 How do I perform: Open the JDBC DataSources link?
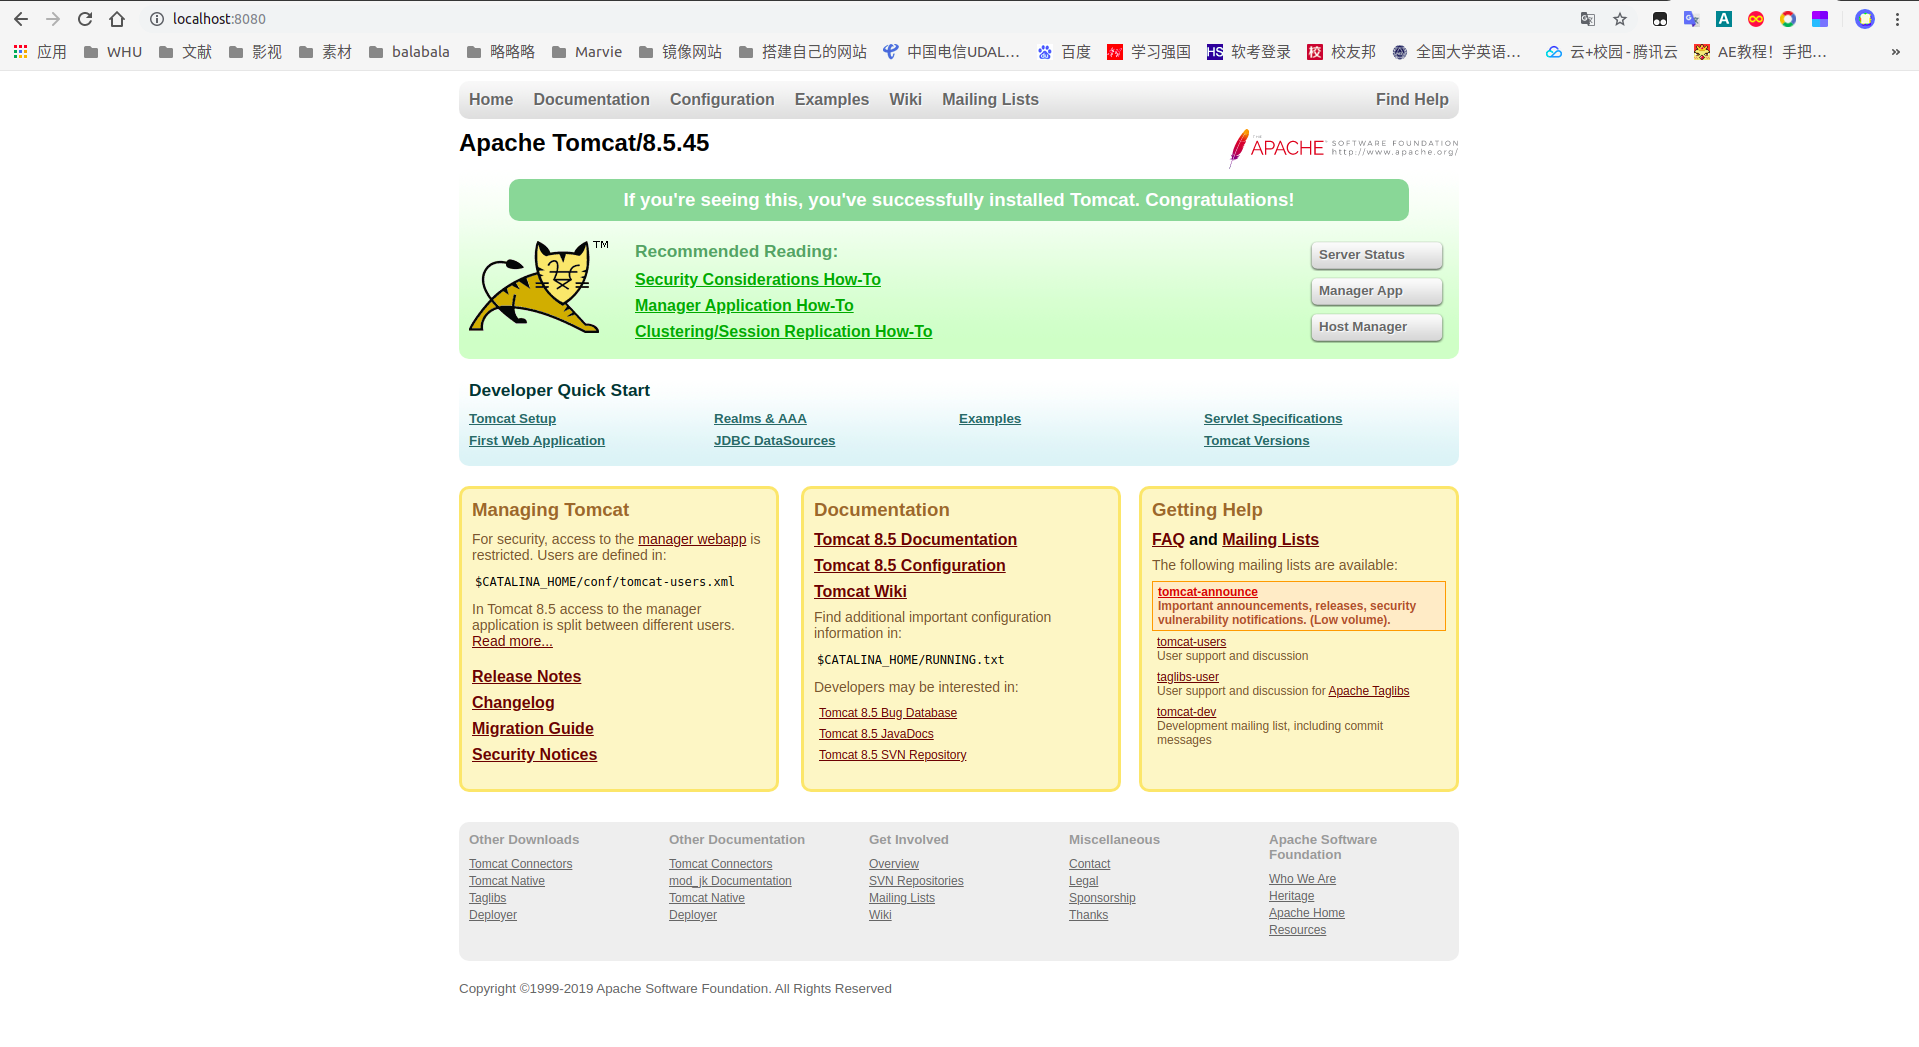tap(774, 441)
